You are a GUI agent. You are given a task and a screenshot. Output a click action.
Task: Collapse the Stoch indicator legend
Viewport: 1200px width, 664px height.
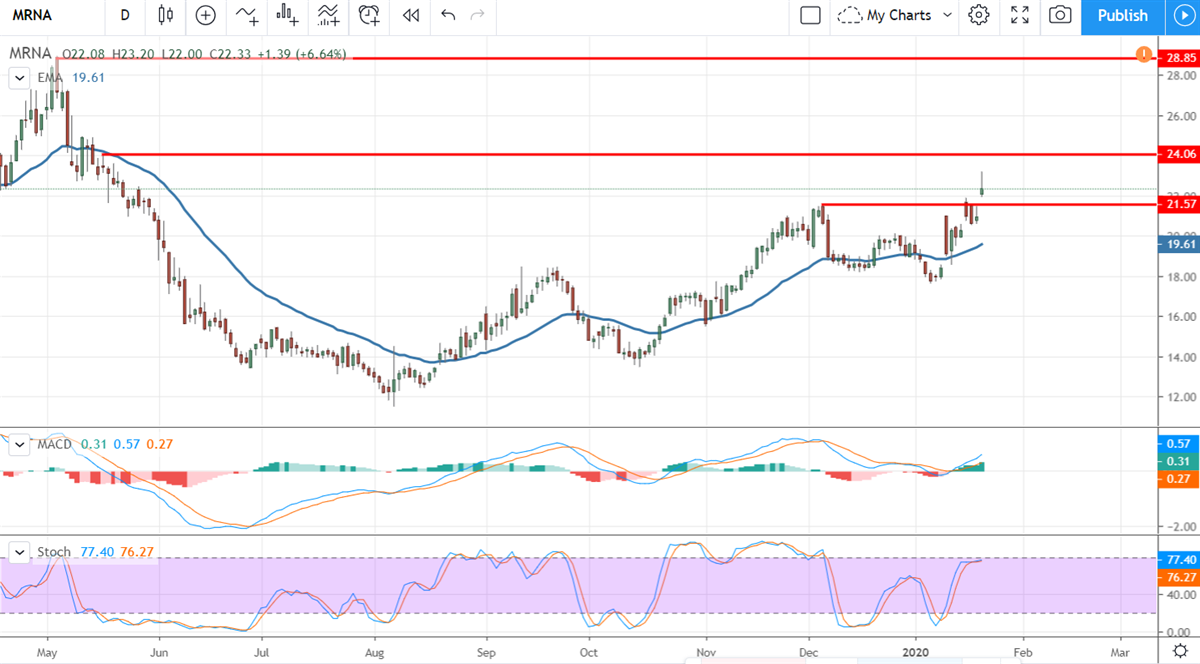(x=18, y=552)
